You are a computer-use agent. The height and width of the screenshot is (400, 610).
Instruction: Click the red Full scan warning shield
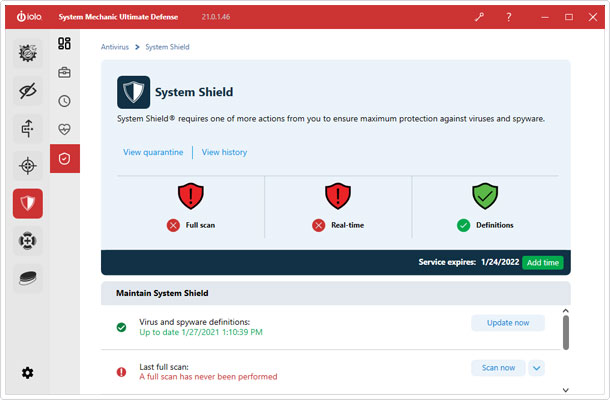tap(191, 196)
